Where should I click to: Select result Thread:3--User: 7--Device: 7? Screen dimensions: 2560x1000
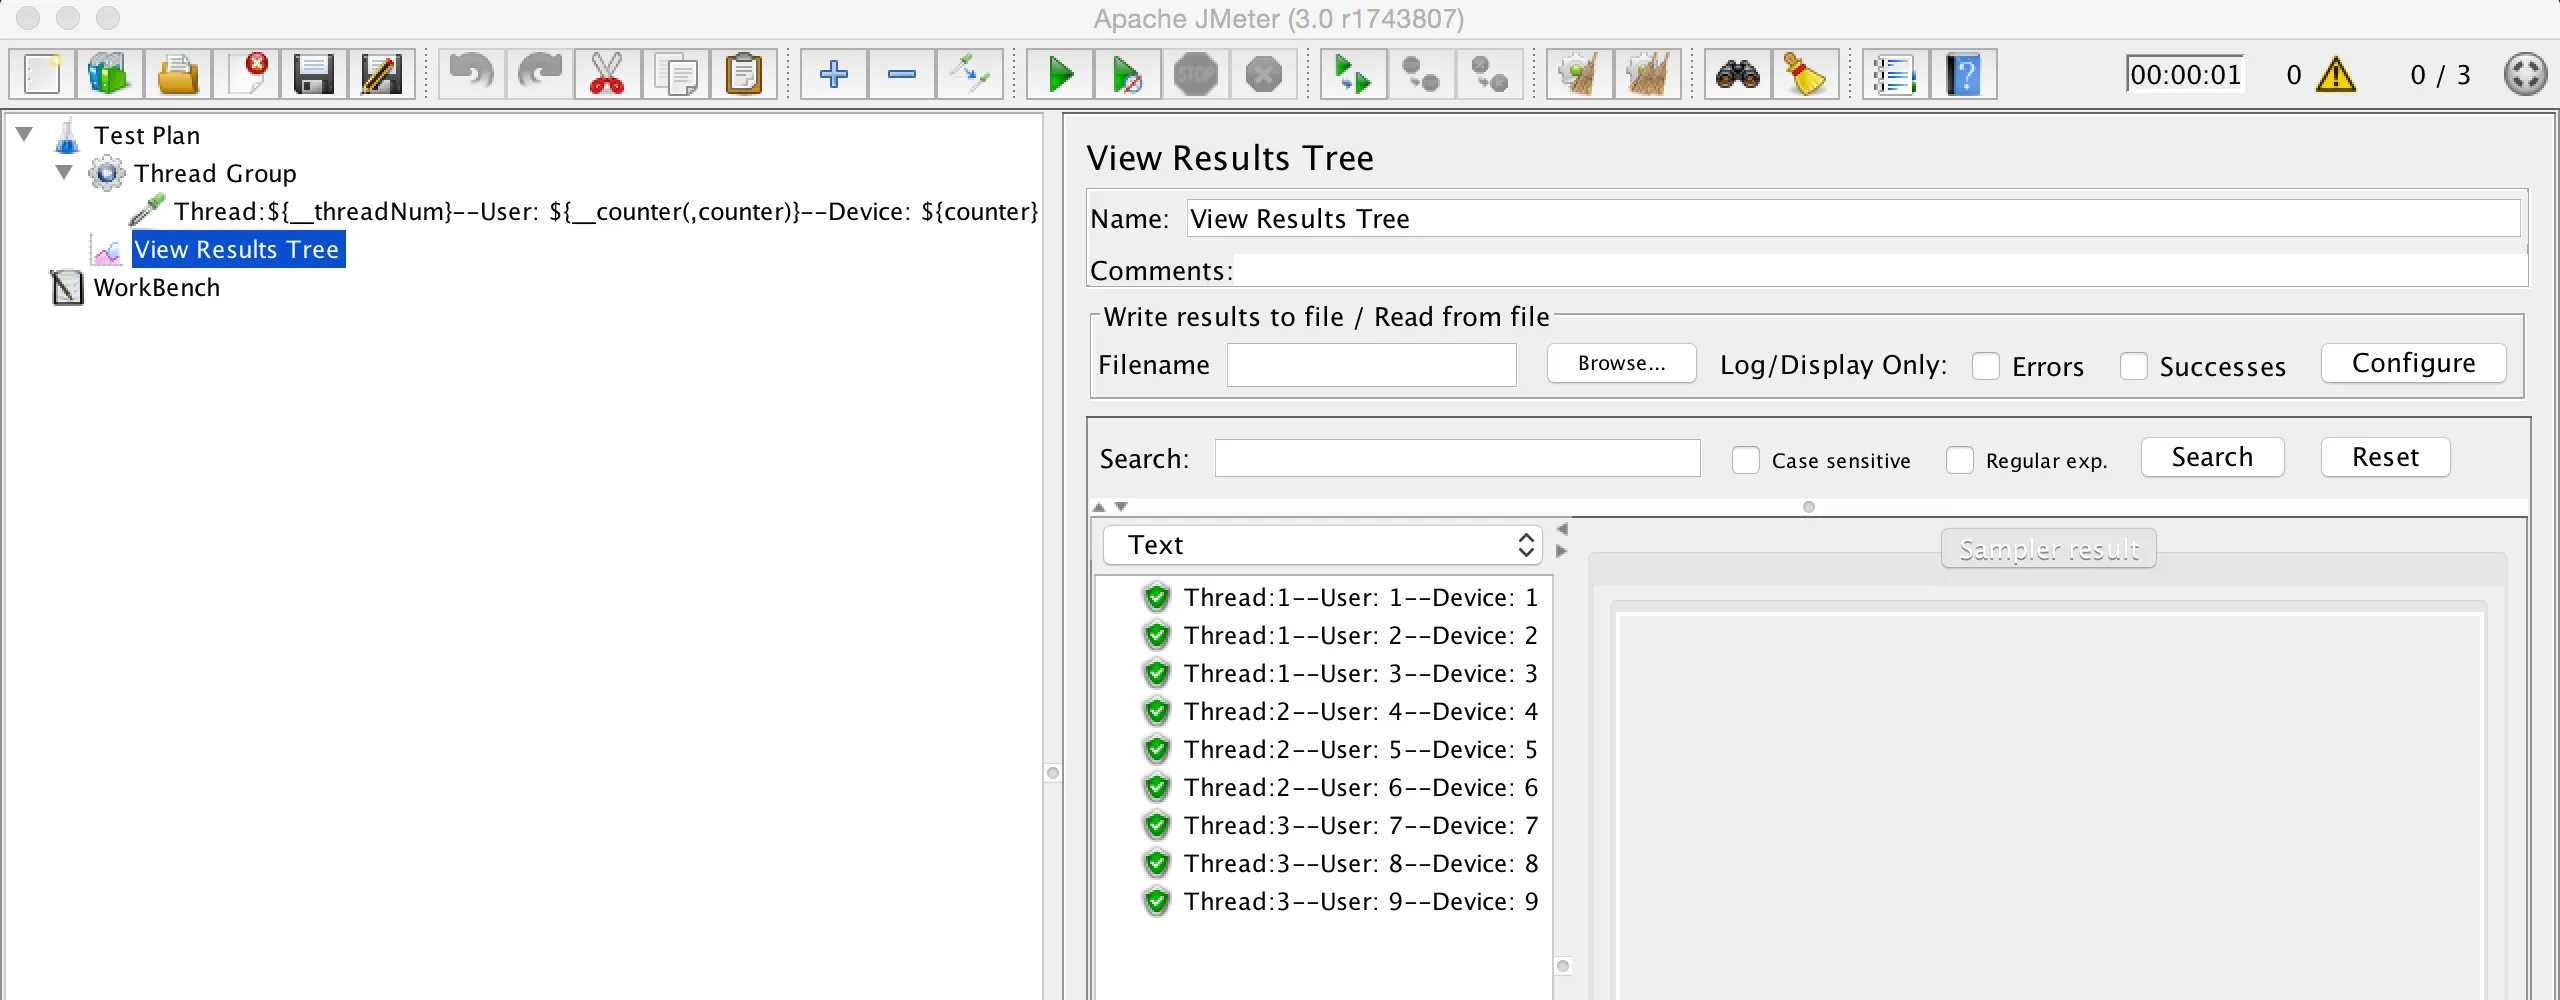click(1360, 826)
